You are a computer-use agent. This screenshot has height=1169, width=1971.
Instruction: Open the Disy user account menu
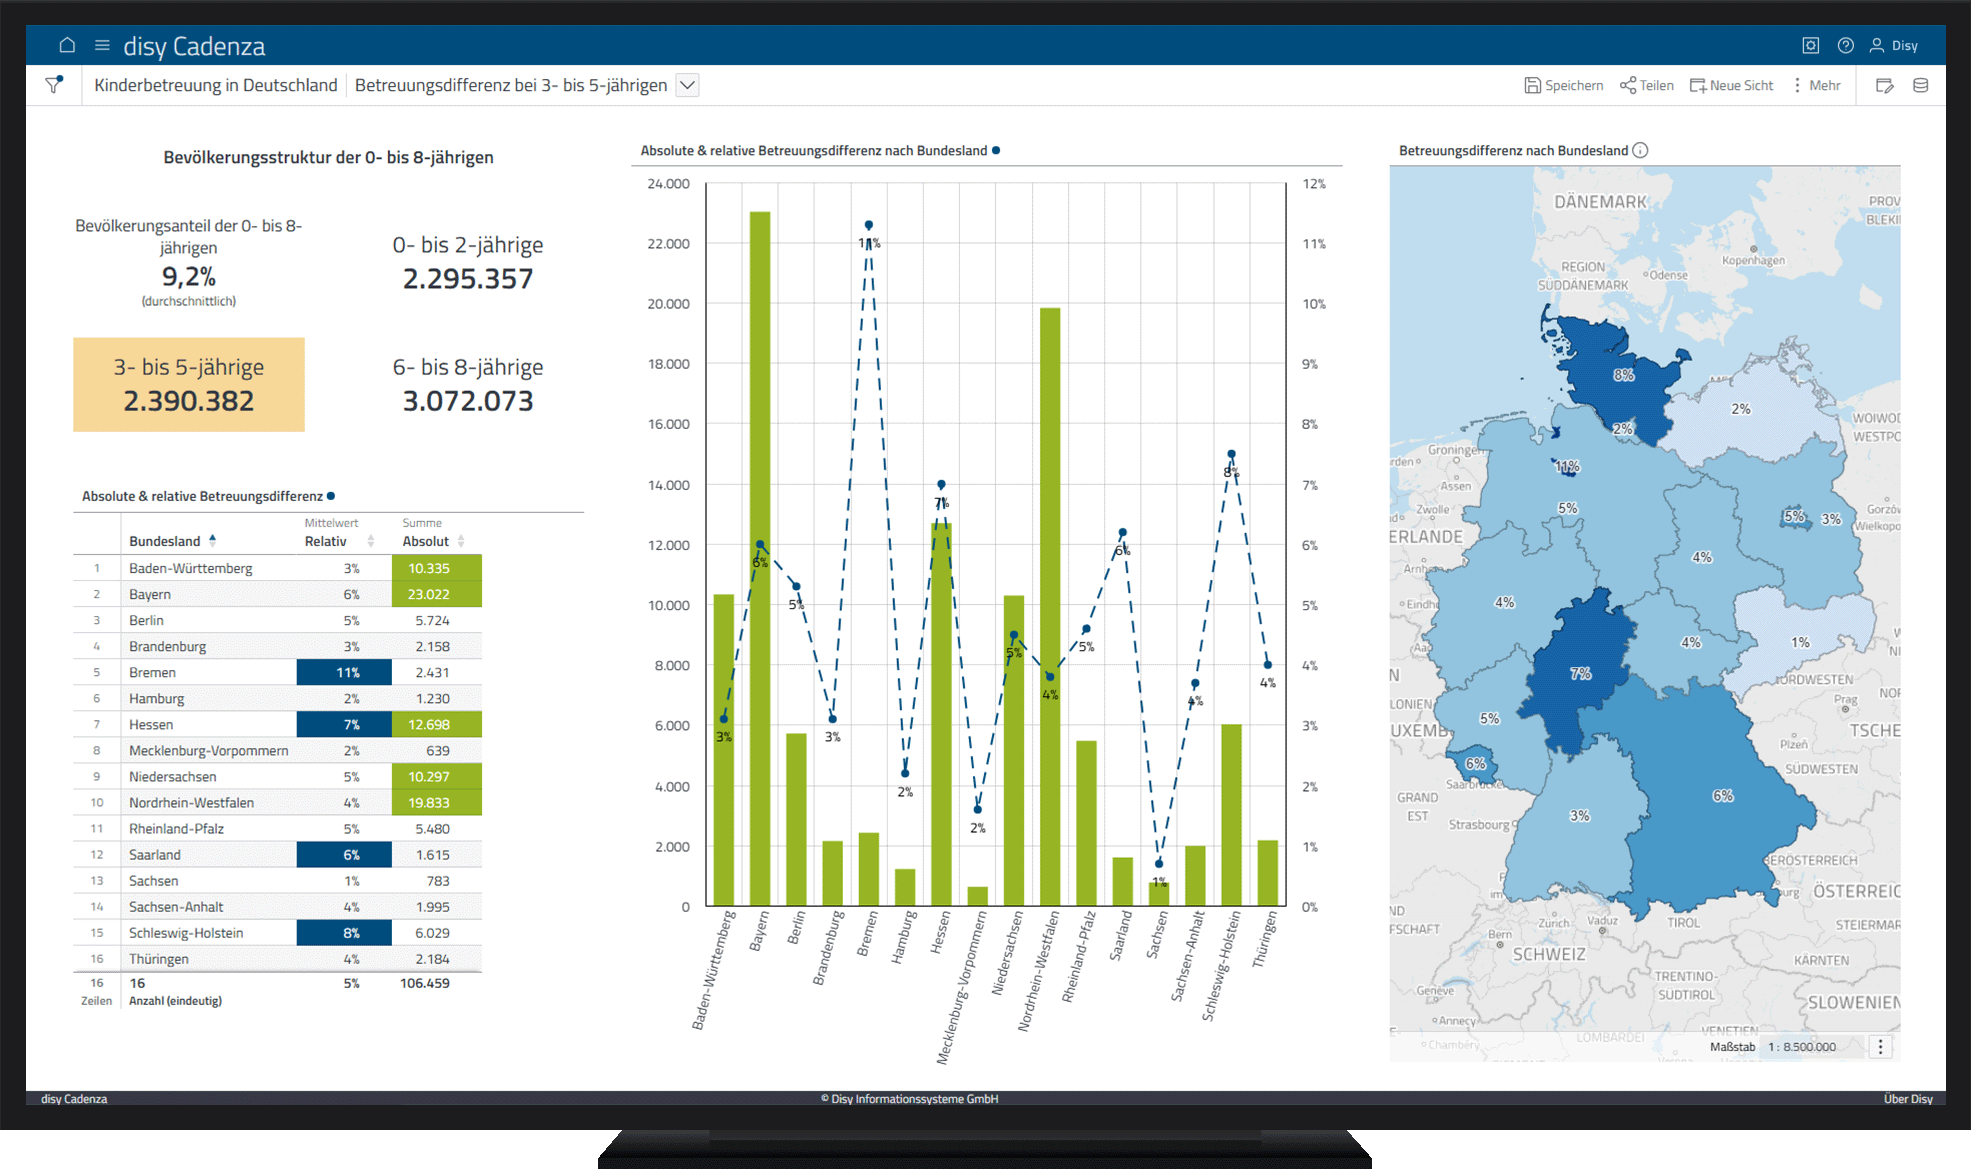coord(1894,45)
